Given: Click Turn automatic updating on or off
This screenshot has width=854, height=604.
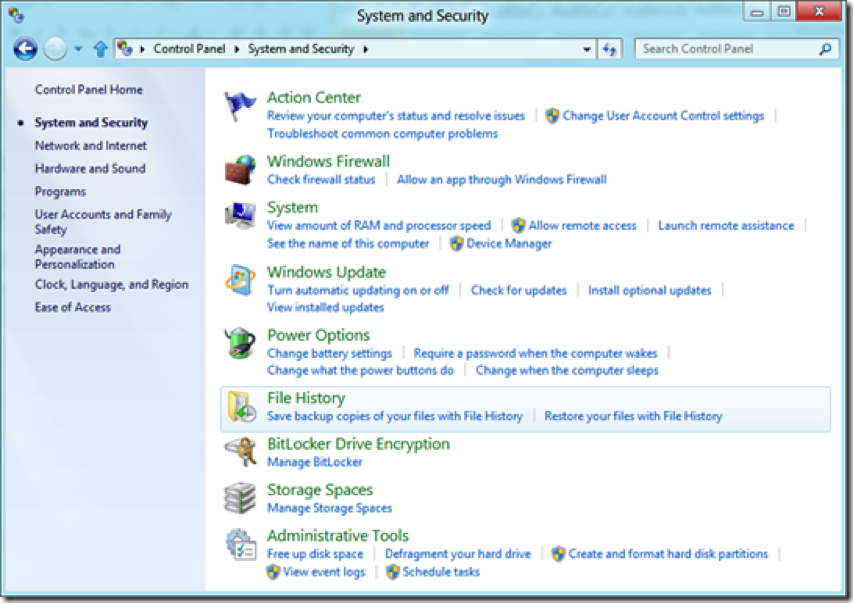Looking at the screenshot, I should tap(358, 290).
